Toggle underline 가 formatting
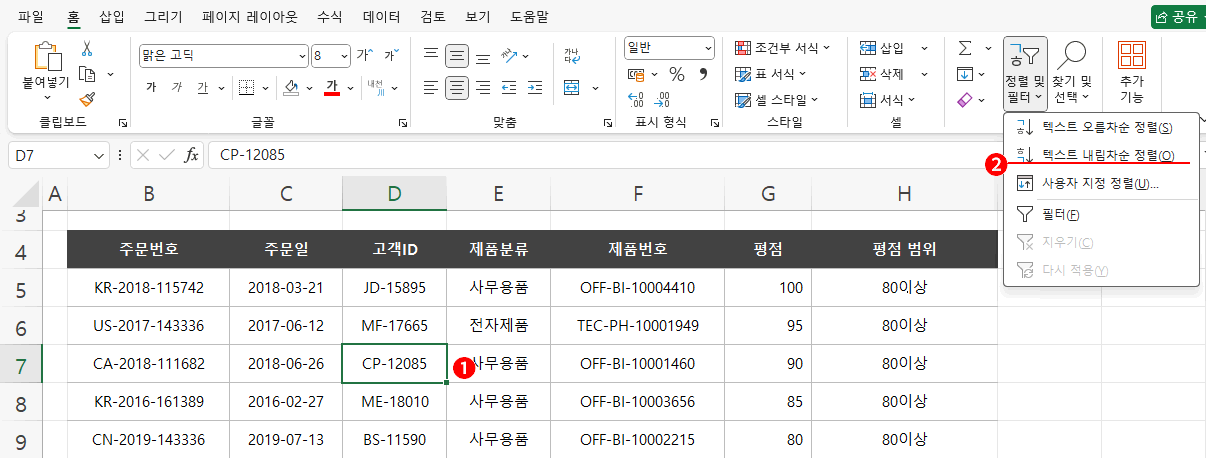 (x=202, y=87)
